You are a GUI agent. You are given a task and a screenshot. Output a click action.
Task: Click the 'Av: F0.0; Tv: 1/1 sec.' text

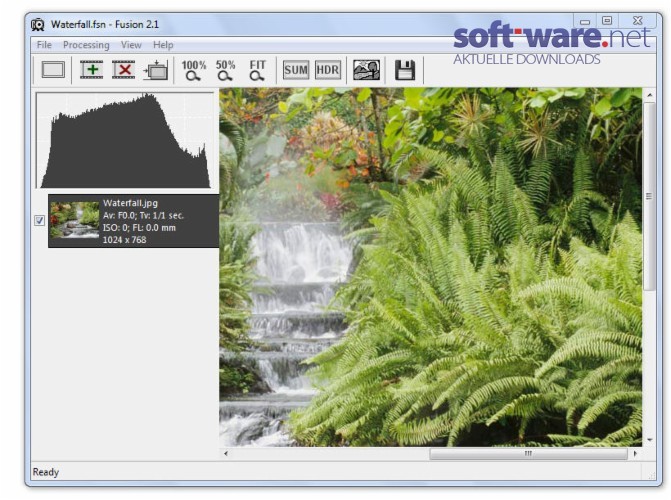coord(143,215)
